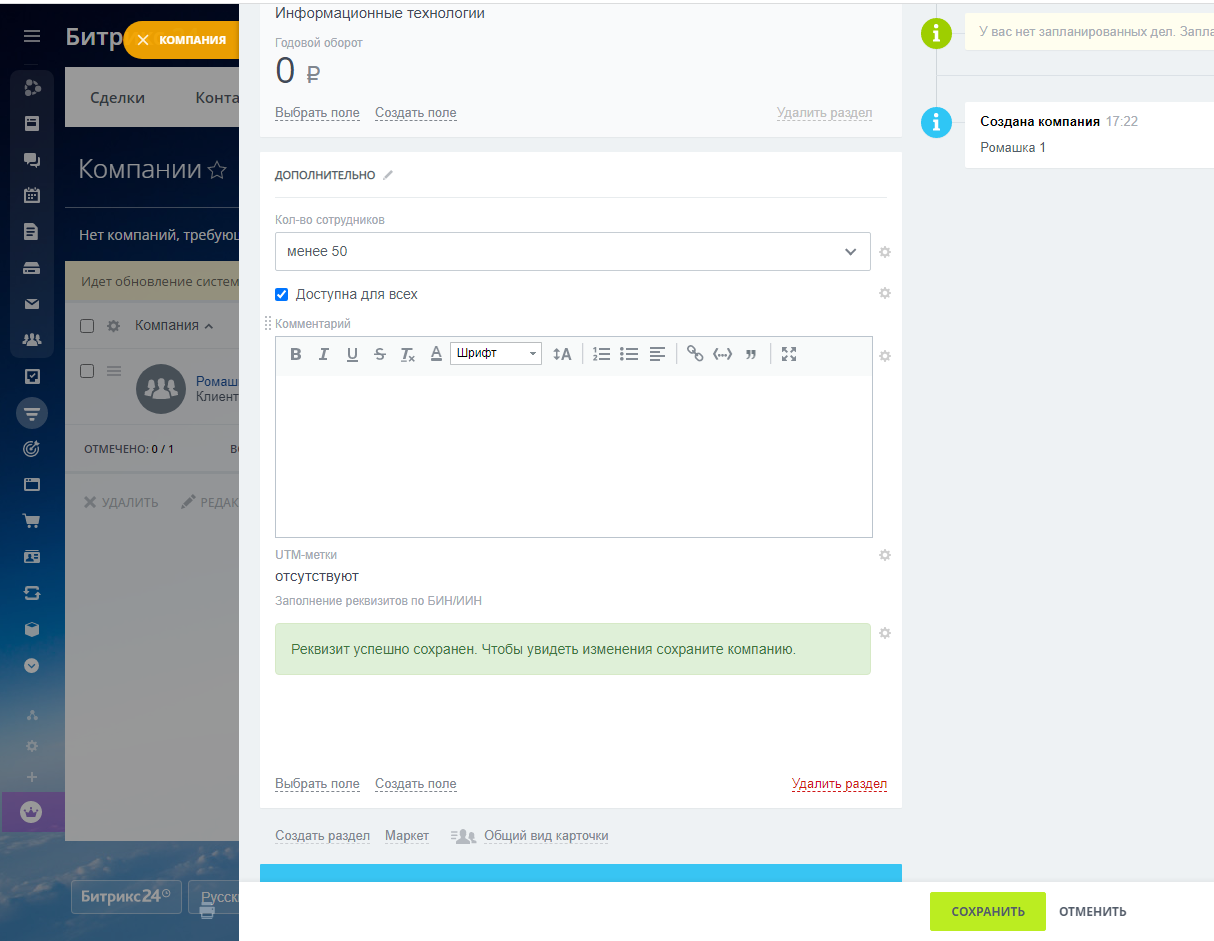Viewport: 1214px width, 941px height.
Task: Open the Кол-во сотрудников dropdown
Action: coord(573,251)
